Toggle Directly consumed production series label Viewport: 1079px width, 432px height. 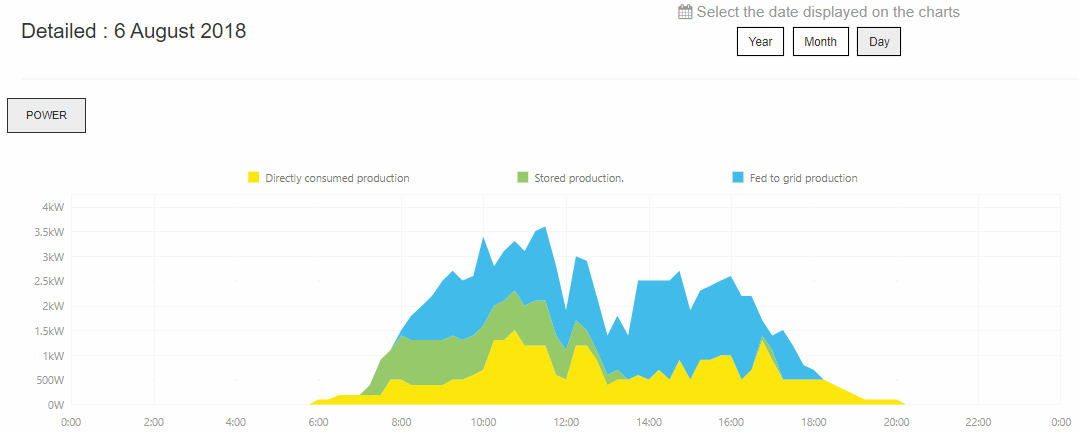(337, 178)
